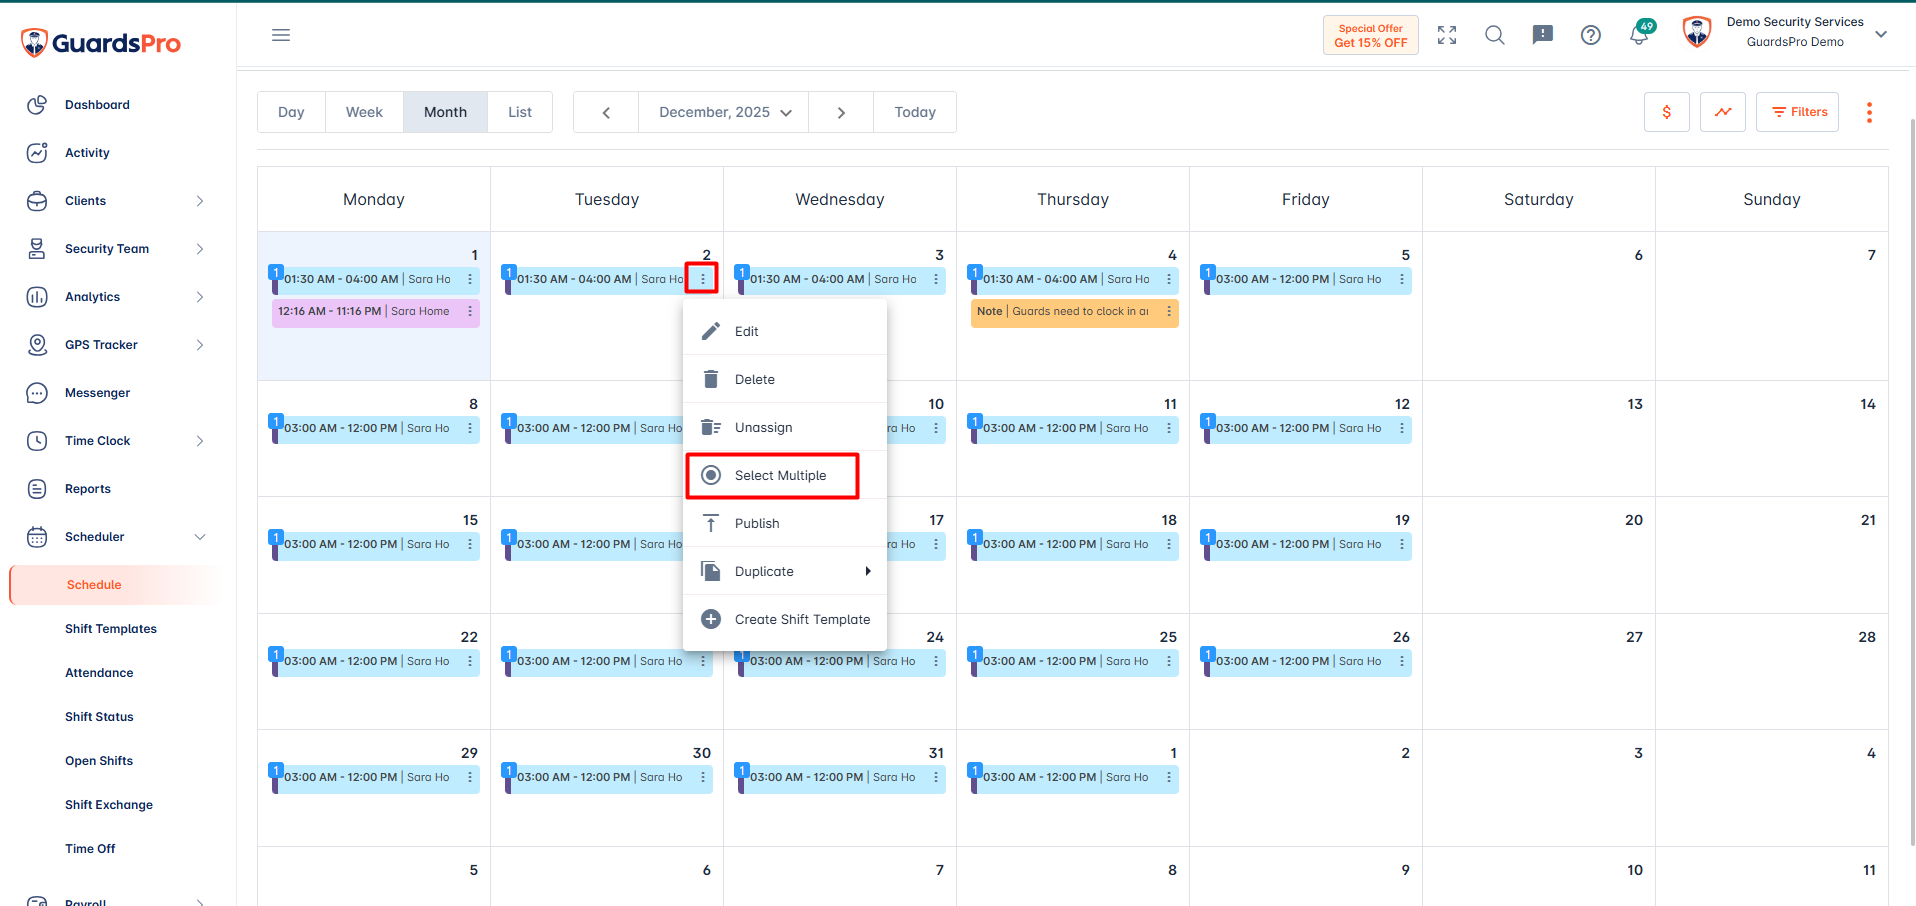Open the vertical dots options menu near Filters
This screenshot has height=906, width=1916.
click(x=1869, y=112)
